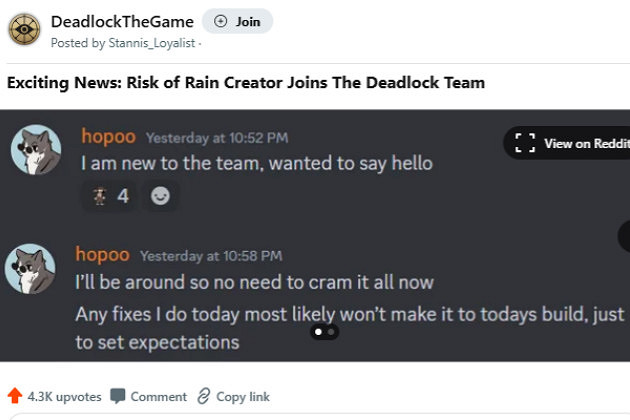Select the second gallery pagination dot
Image resolution: width=630 pixels, height=420 pixels.
[332, 331]
